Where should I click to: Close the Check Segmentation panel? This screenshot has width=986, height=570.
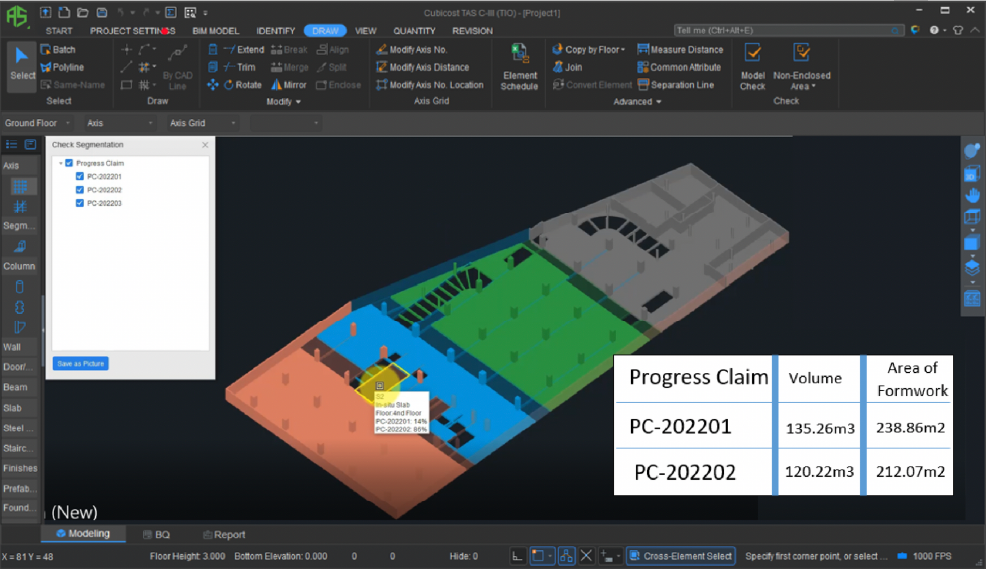click(205, 145)
